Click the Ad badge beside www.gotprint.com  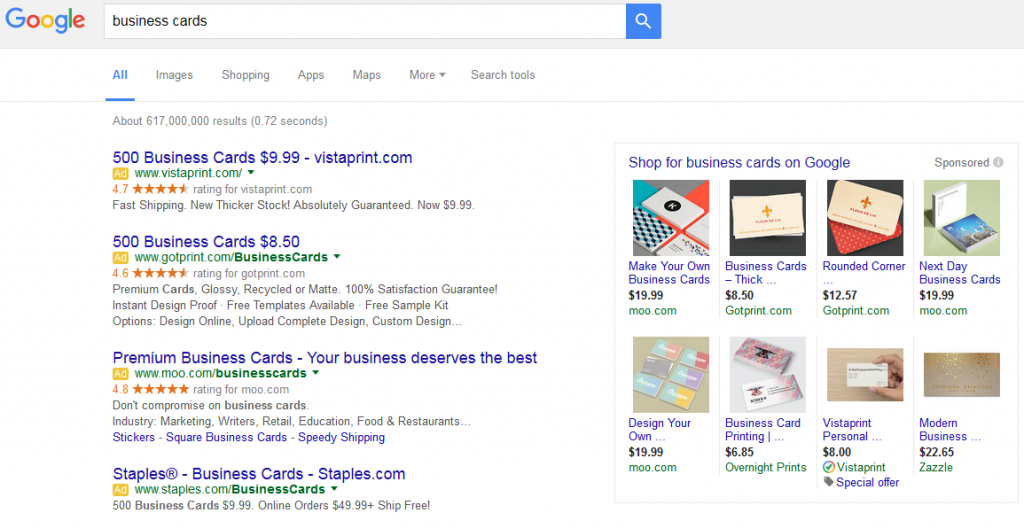click(x=120, y=257)
